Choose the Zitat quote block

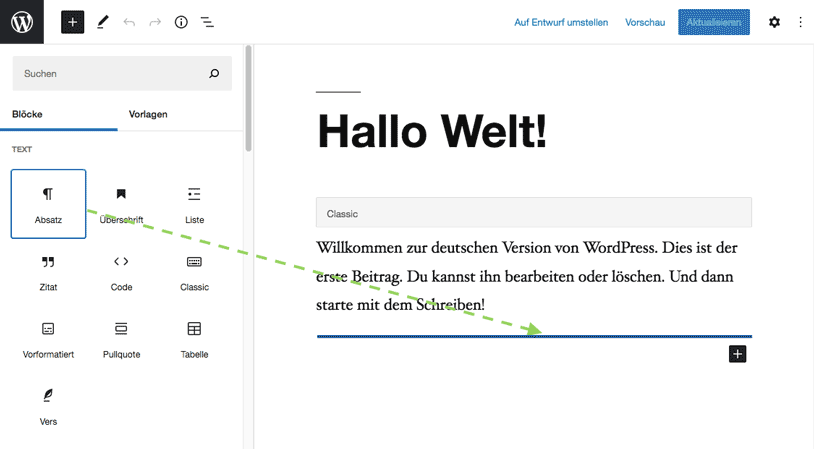coord(48,271)
